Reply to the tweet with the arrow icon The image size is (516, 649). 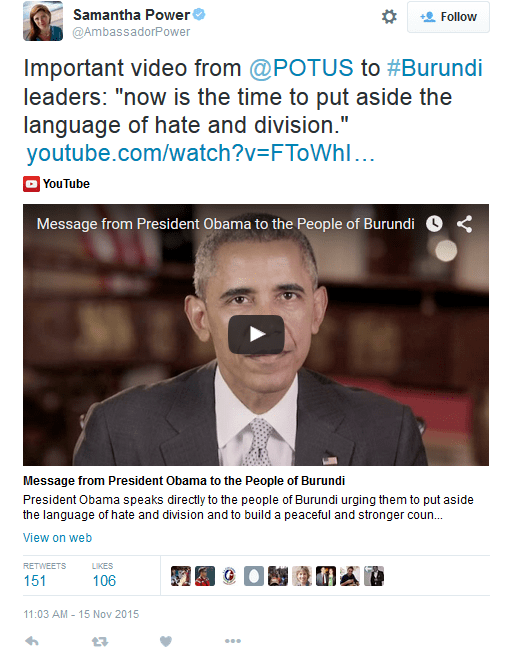tap(32, 641)
